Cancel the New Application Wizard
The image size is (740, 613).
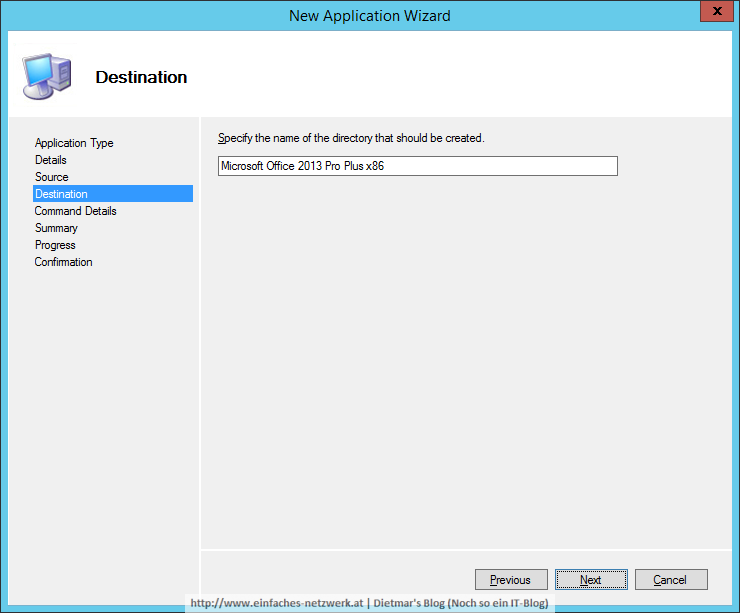(x=671, y=579)
